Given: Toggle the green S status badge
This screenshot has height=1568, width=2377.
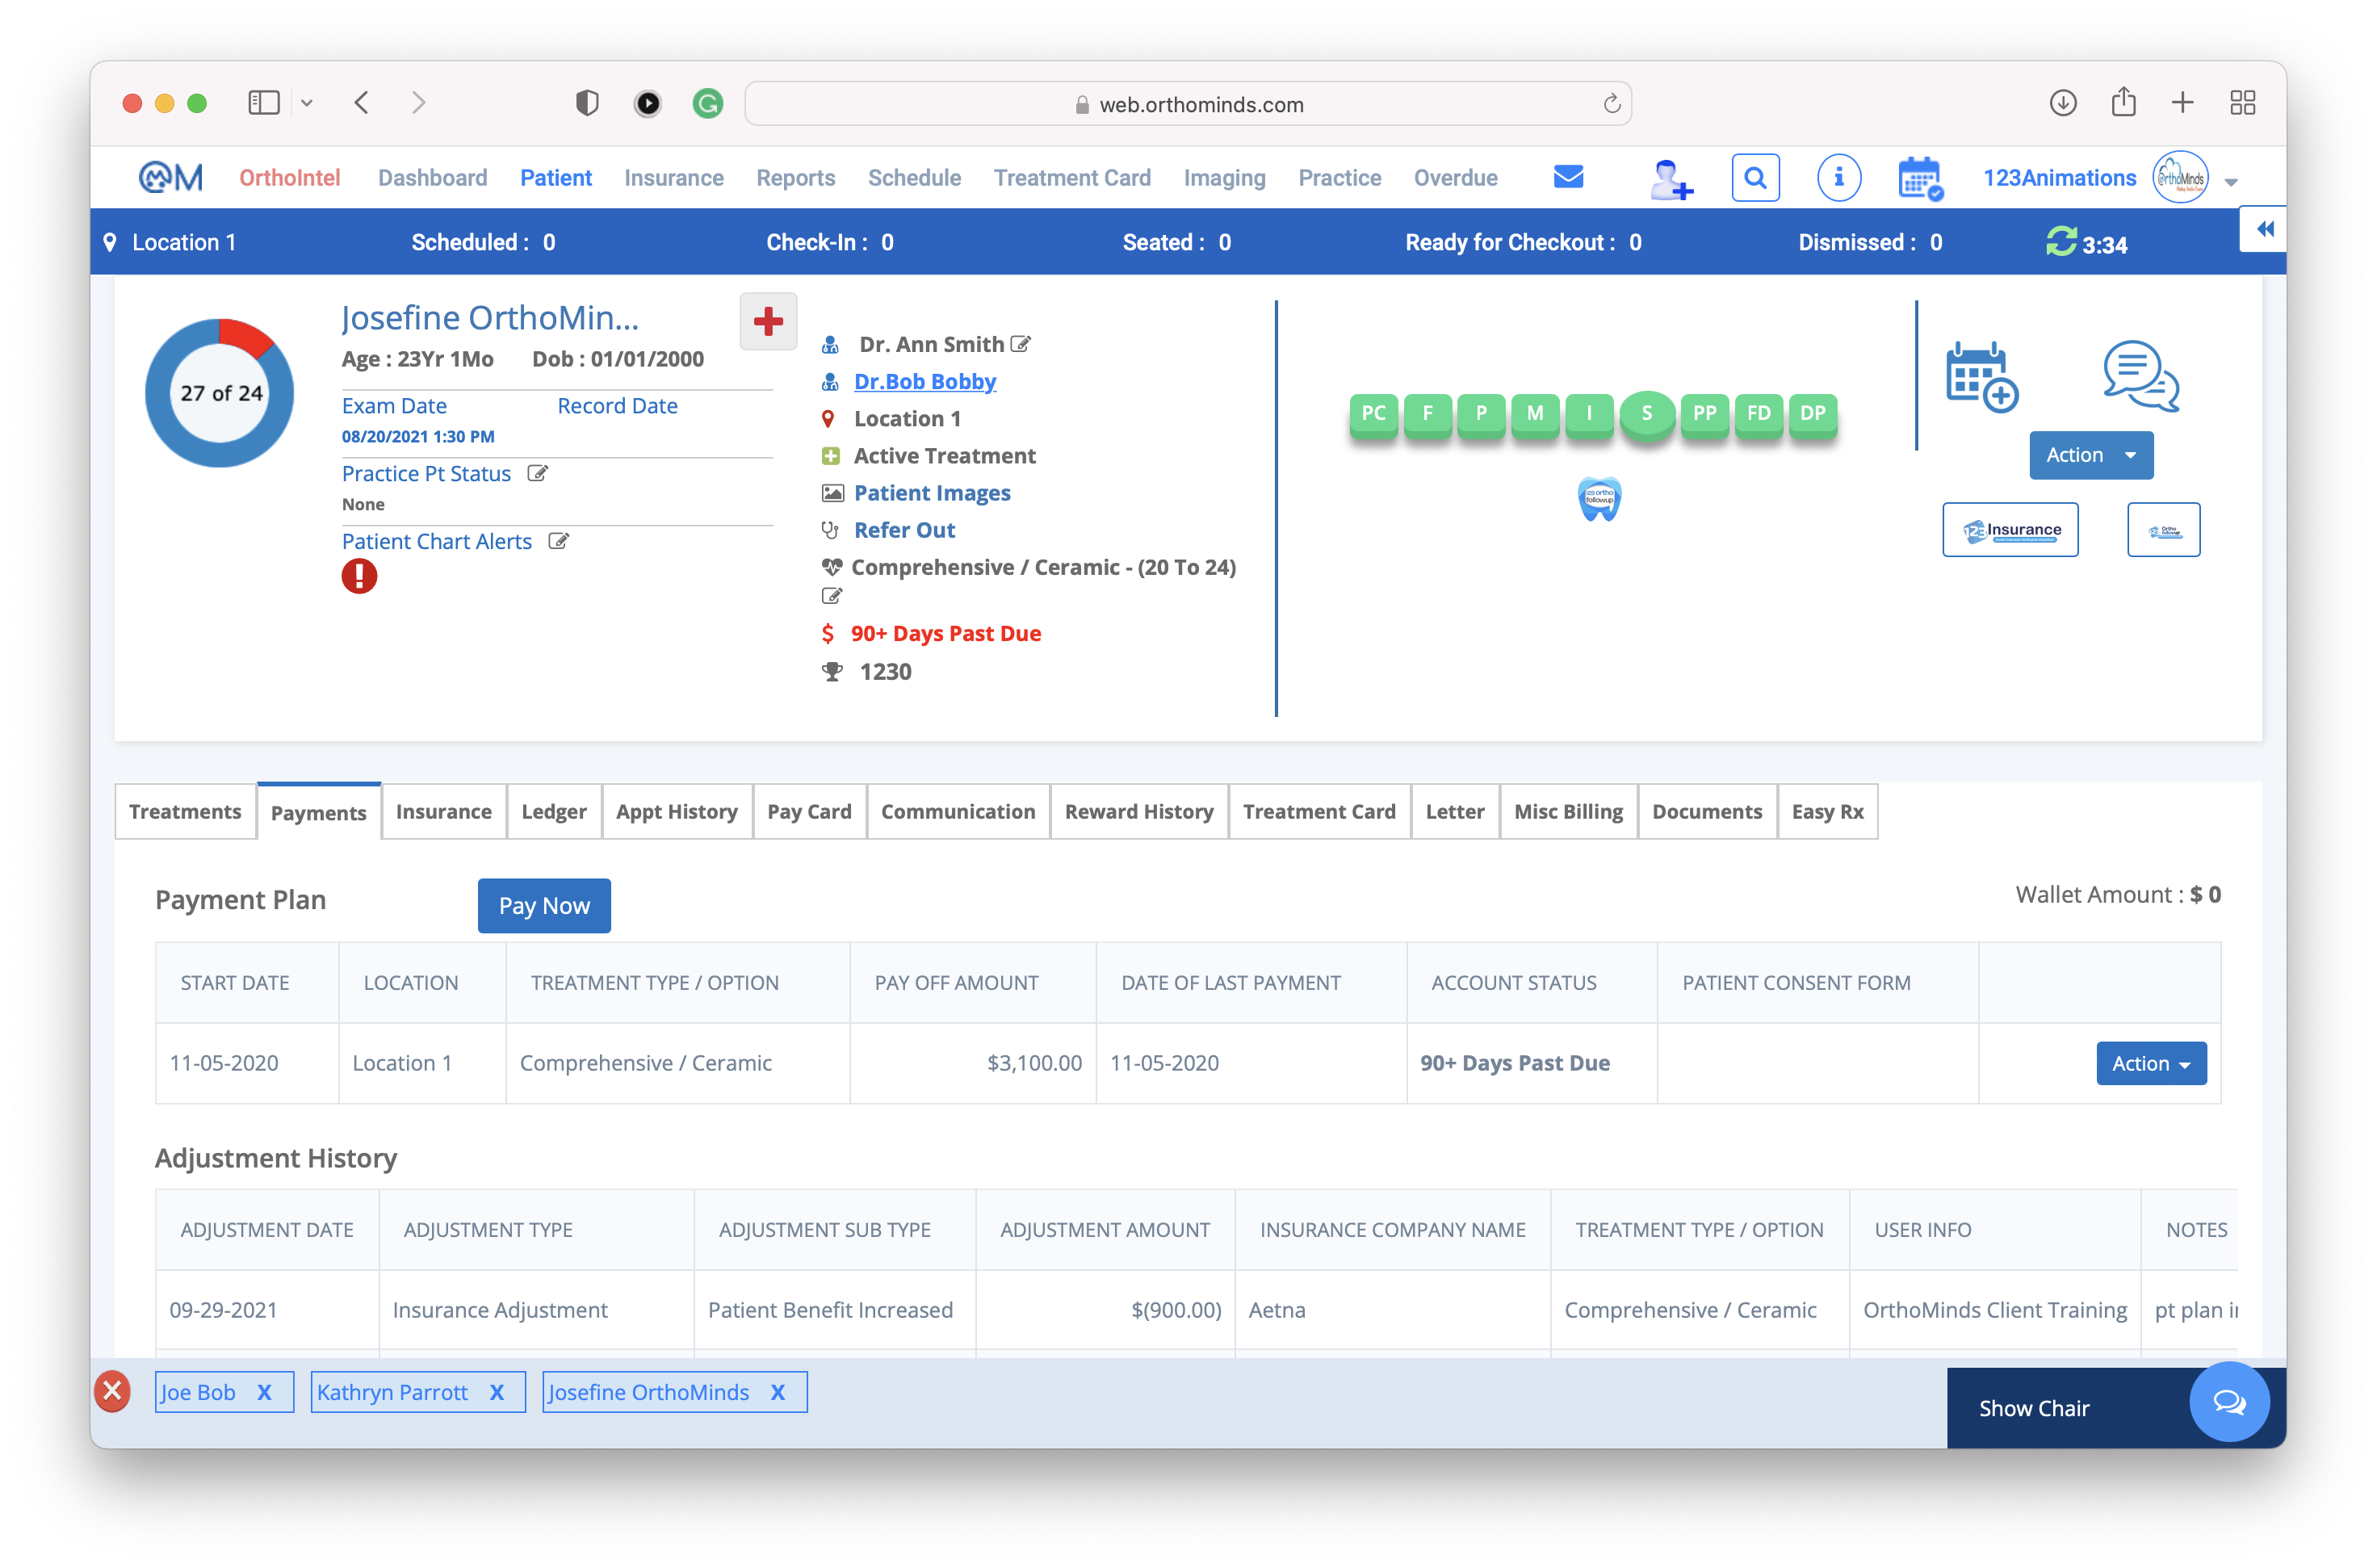Looking at the screenshot, I should [1646, 412].
